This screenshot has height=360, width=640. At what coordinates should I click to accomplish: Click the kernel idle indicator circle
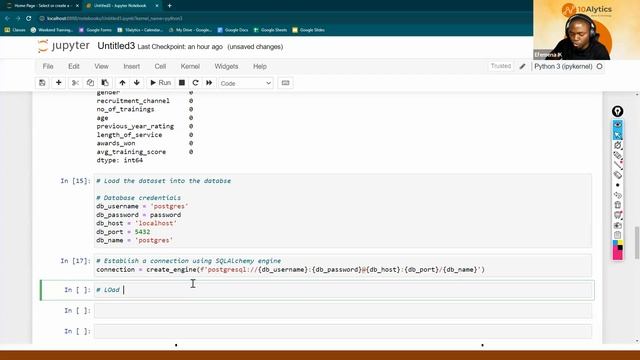[599, 67]
